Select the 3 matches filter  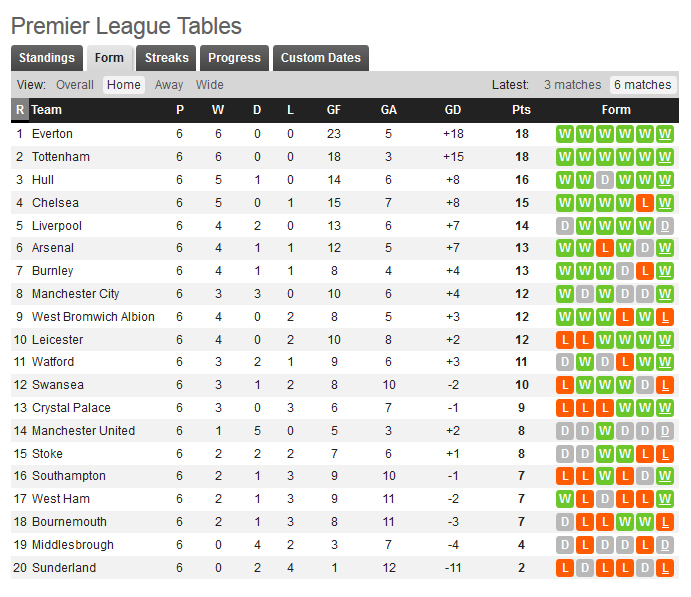572,85
